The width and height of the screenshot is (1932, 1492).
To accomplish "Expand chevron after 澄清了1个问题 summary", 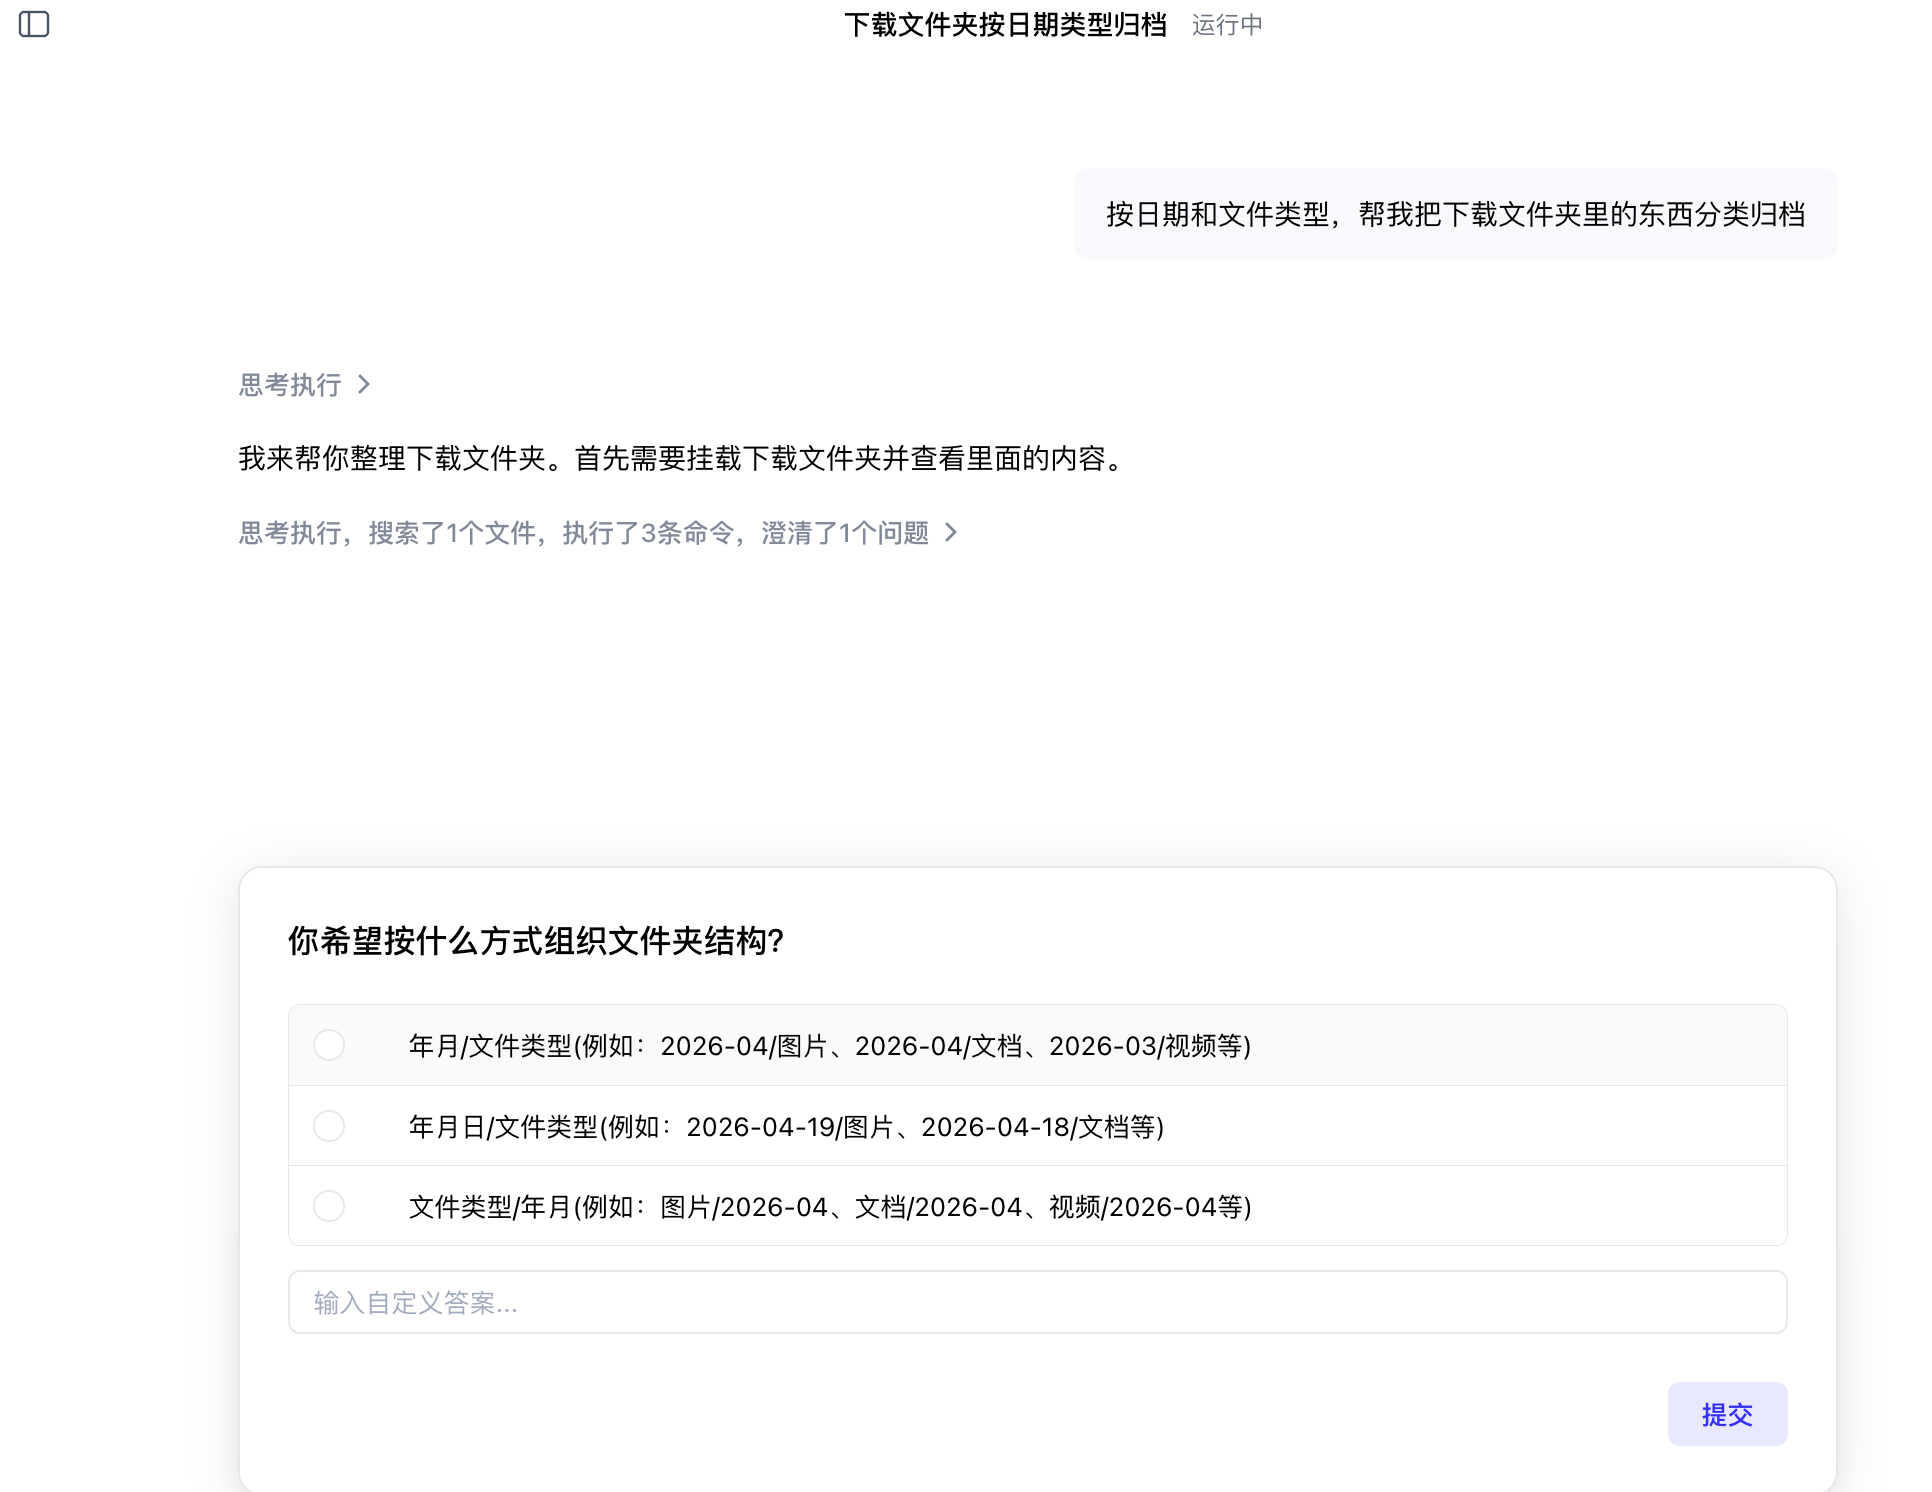I will (x=951, y=533).
